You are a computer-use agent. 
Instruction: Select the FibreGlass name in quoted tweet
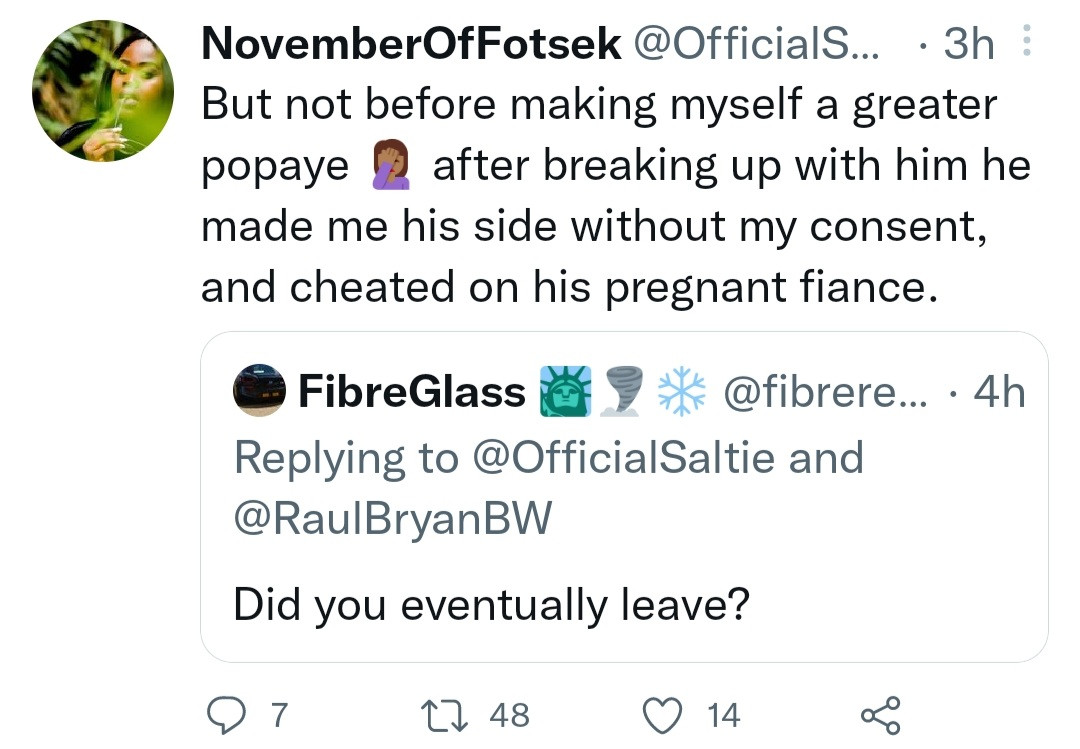(412, 392)
